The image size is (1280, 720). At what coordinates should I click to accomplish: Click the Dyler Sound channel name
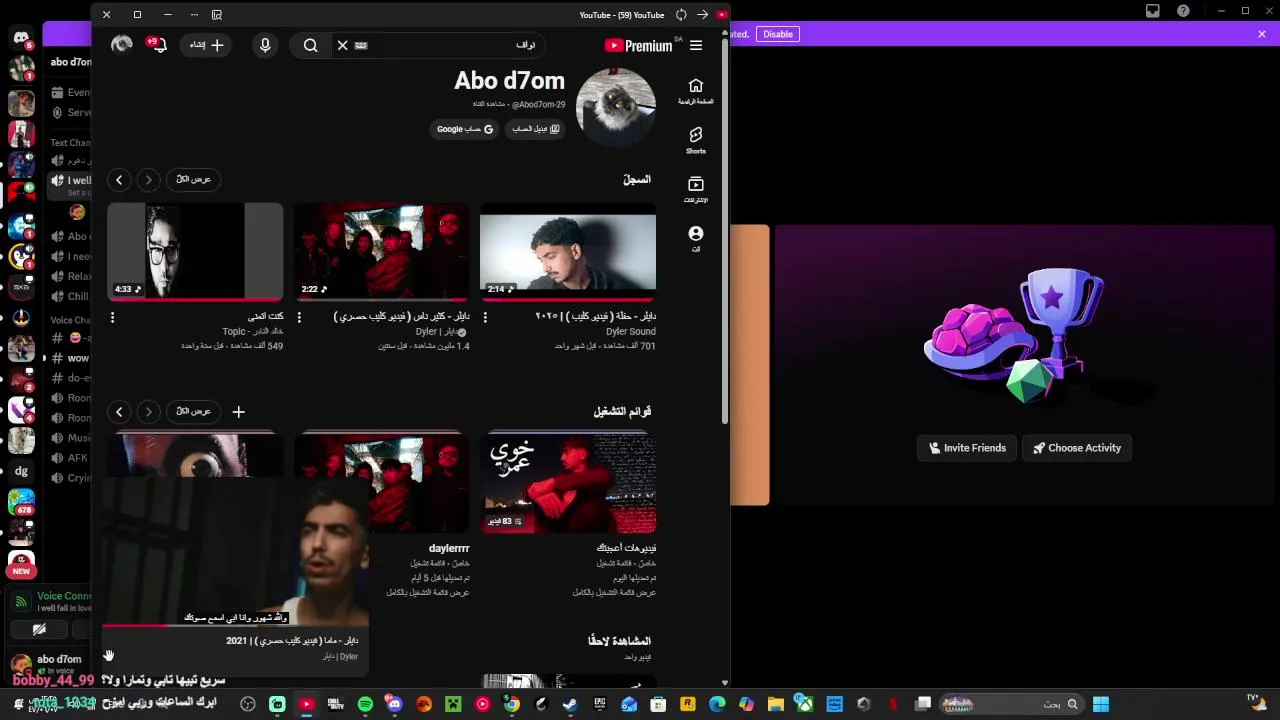tap(630, 331)
